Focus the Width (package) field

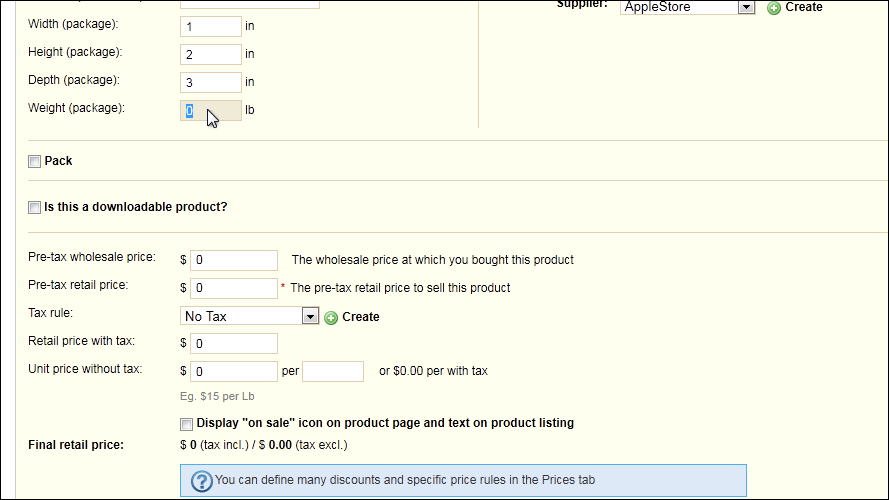[x=211, y=26]
